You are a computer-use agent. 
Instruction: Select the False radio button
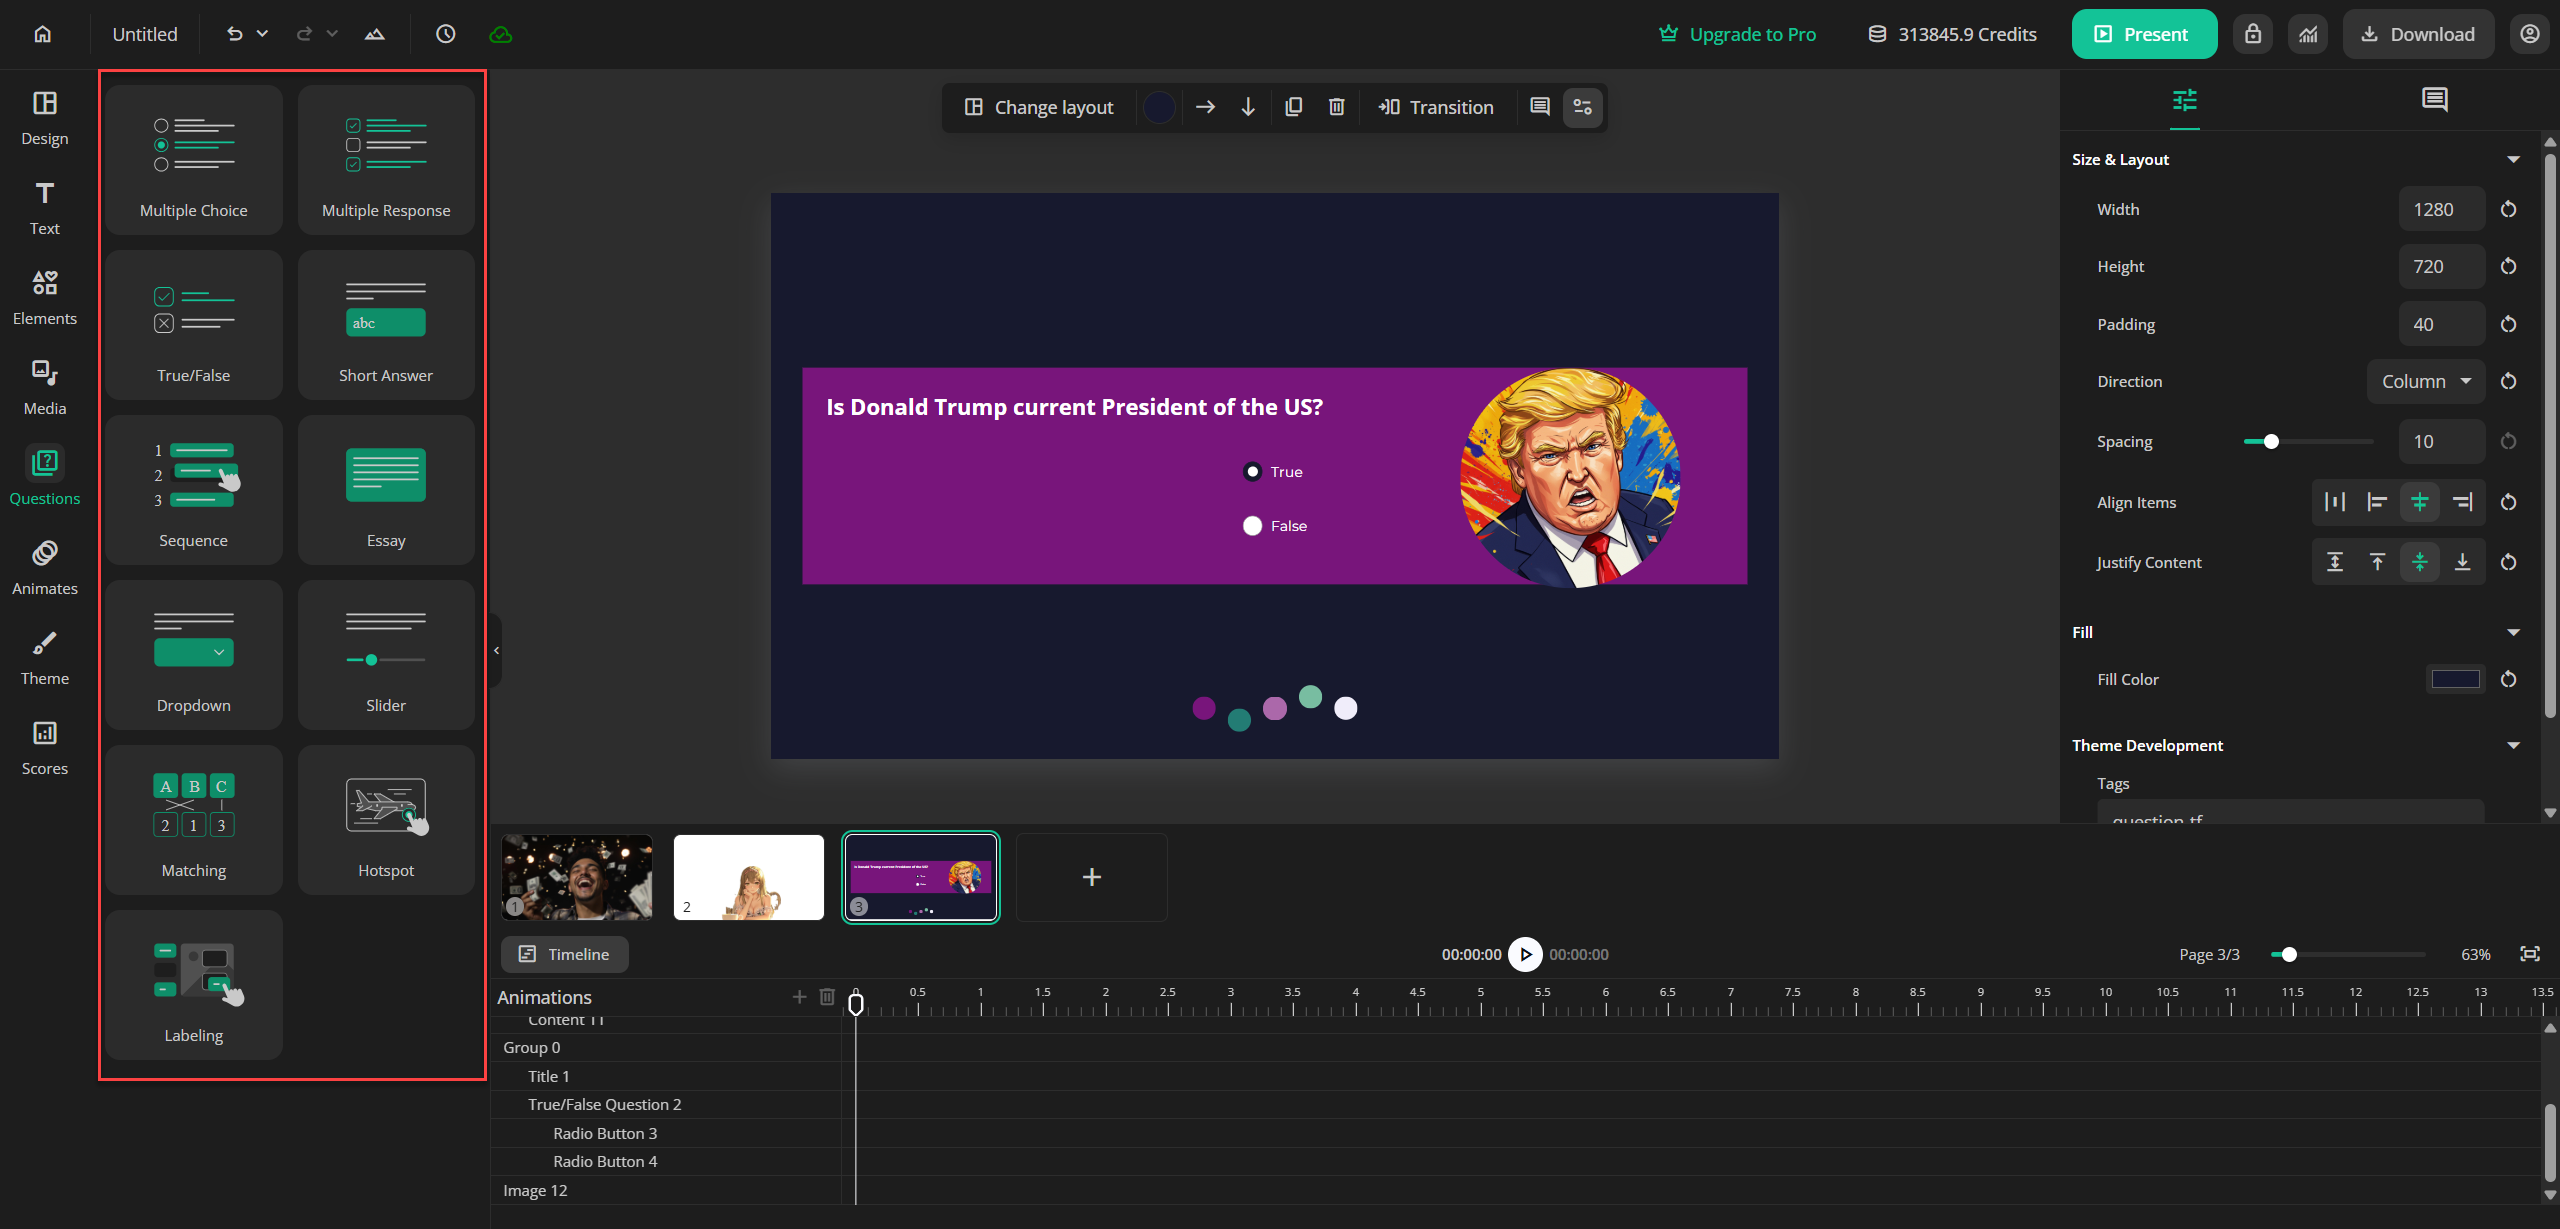pyautogui.click(x=1252, y=526)
